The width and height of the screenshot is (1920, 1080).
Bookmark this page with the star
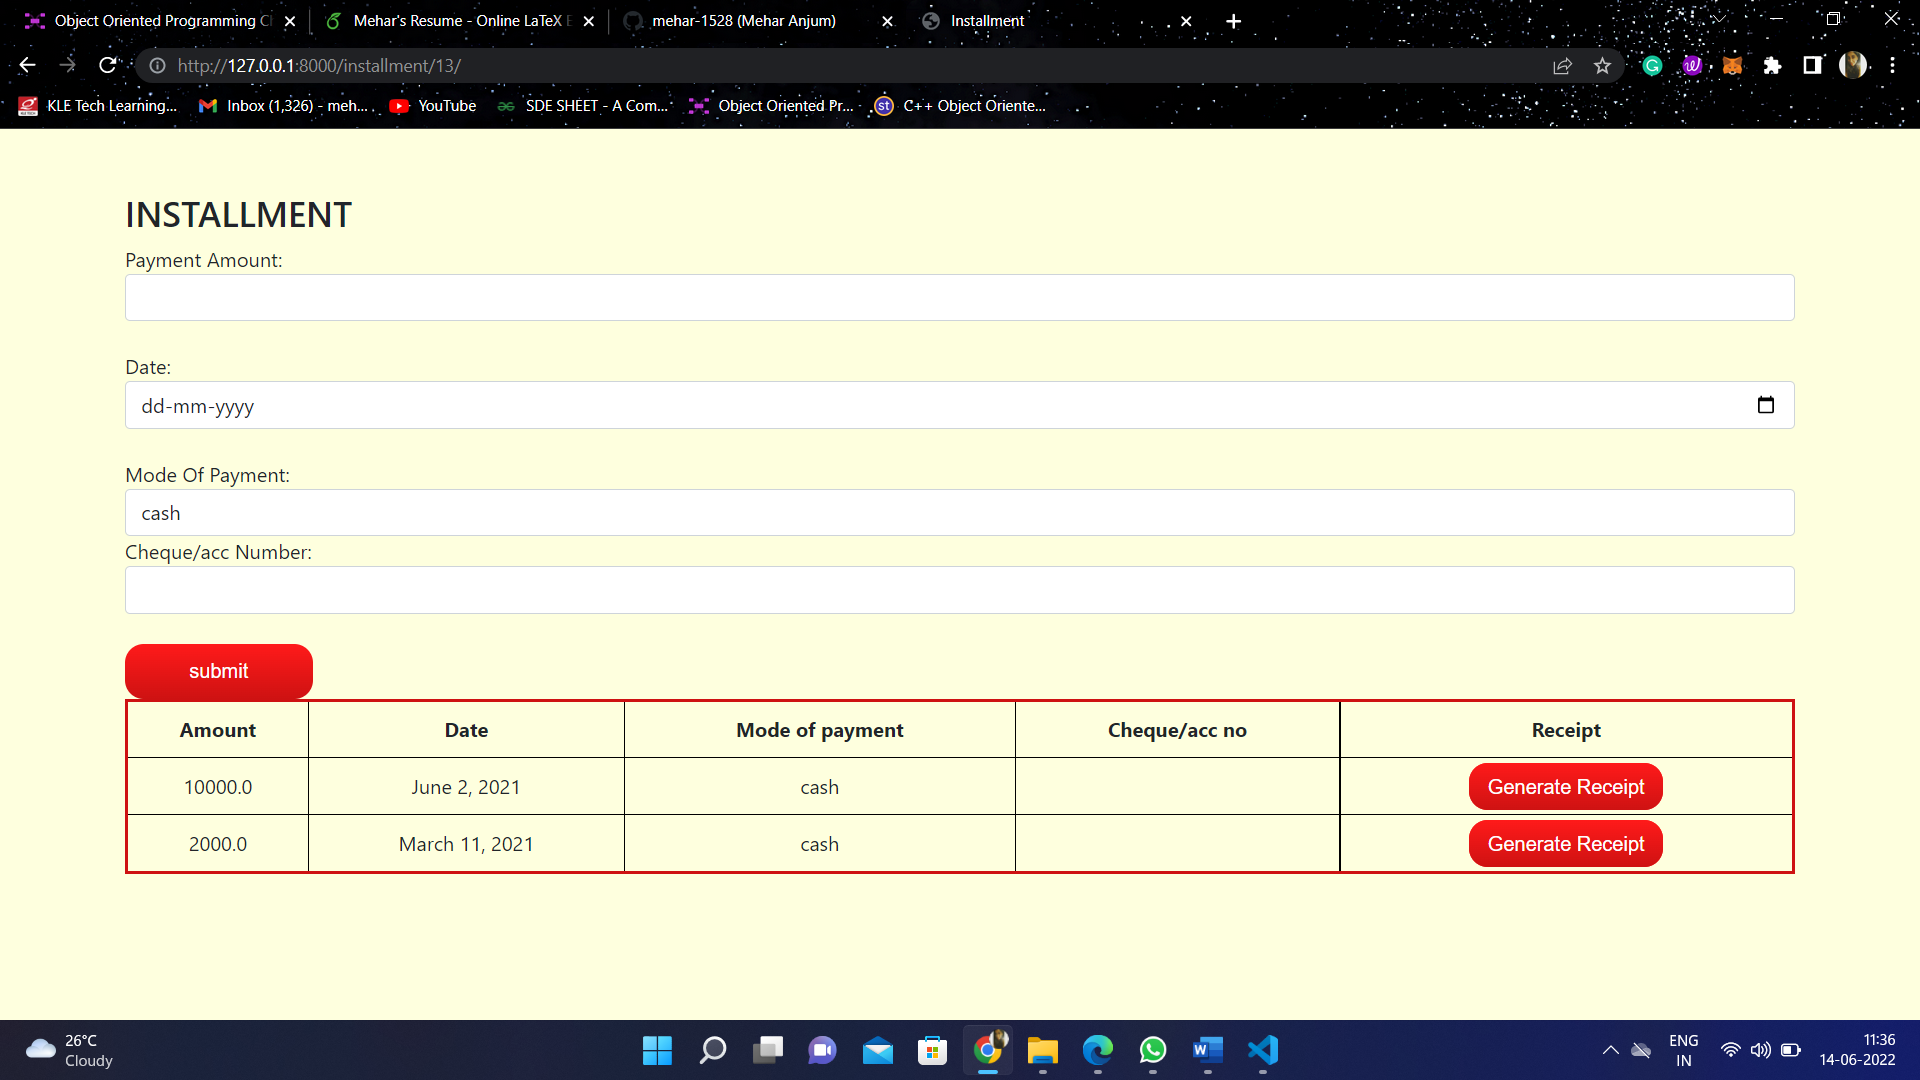point(1603,65)
